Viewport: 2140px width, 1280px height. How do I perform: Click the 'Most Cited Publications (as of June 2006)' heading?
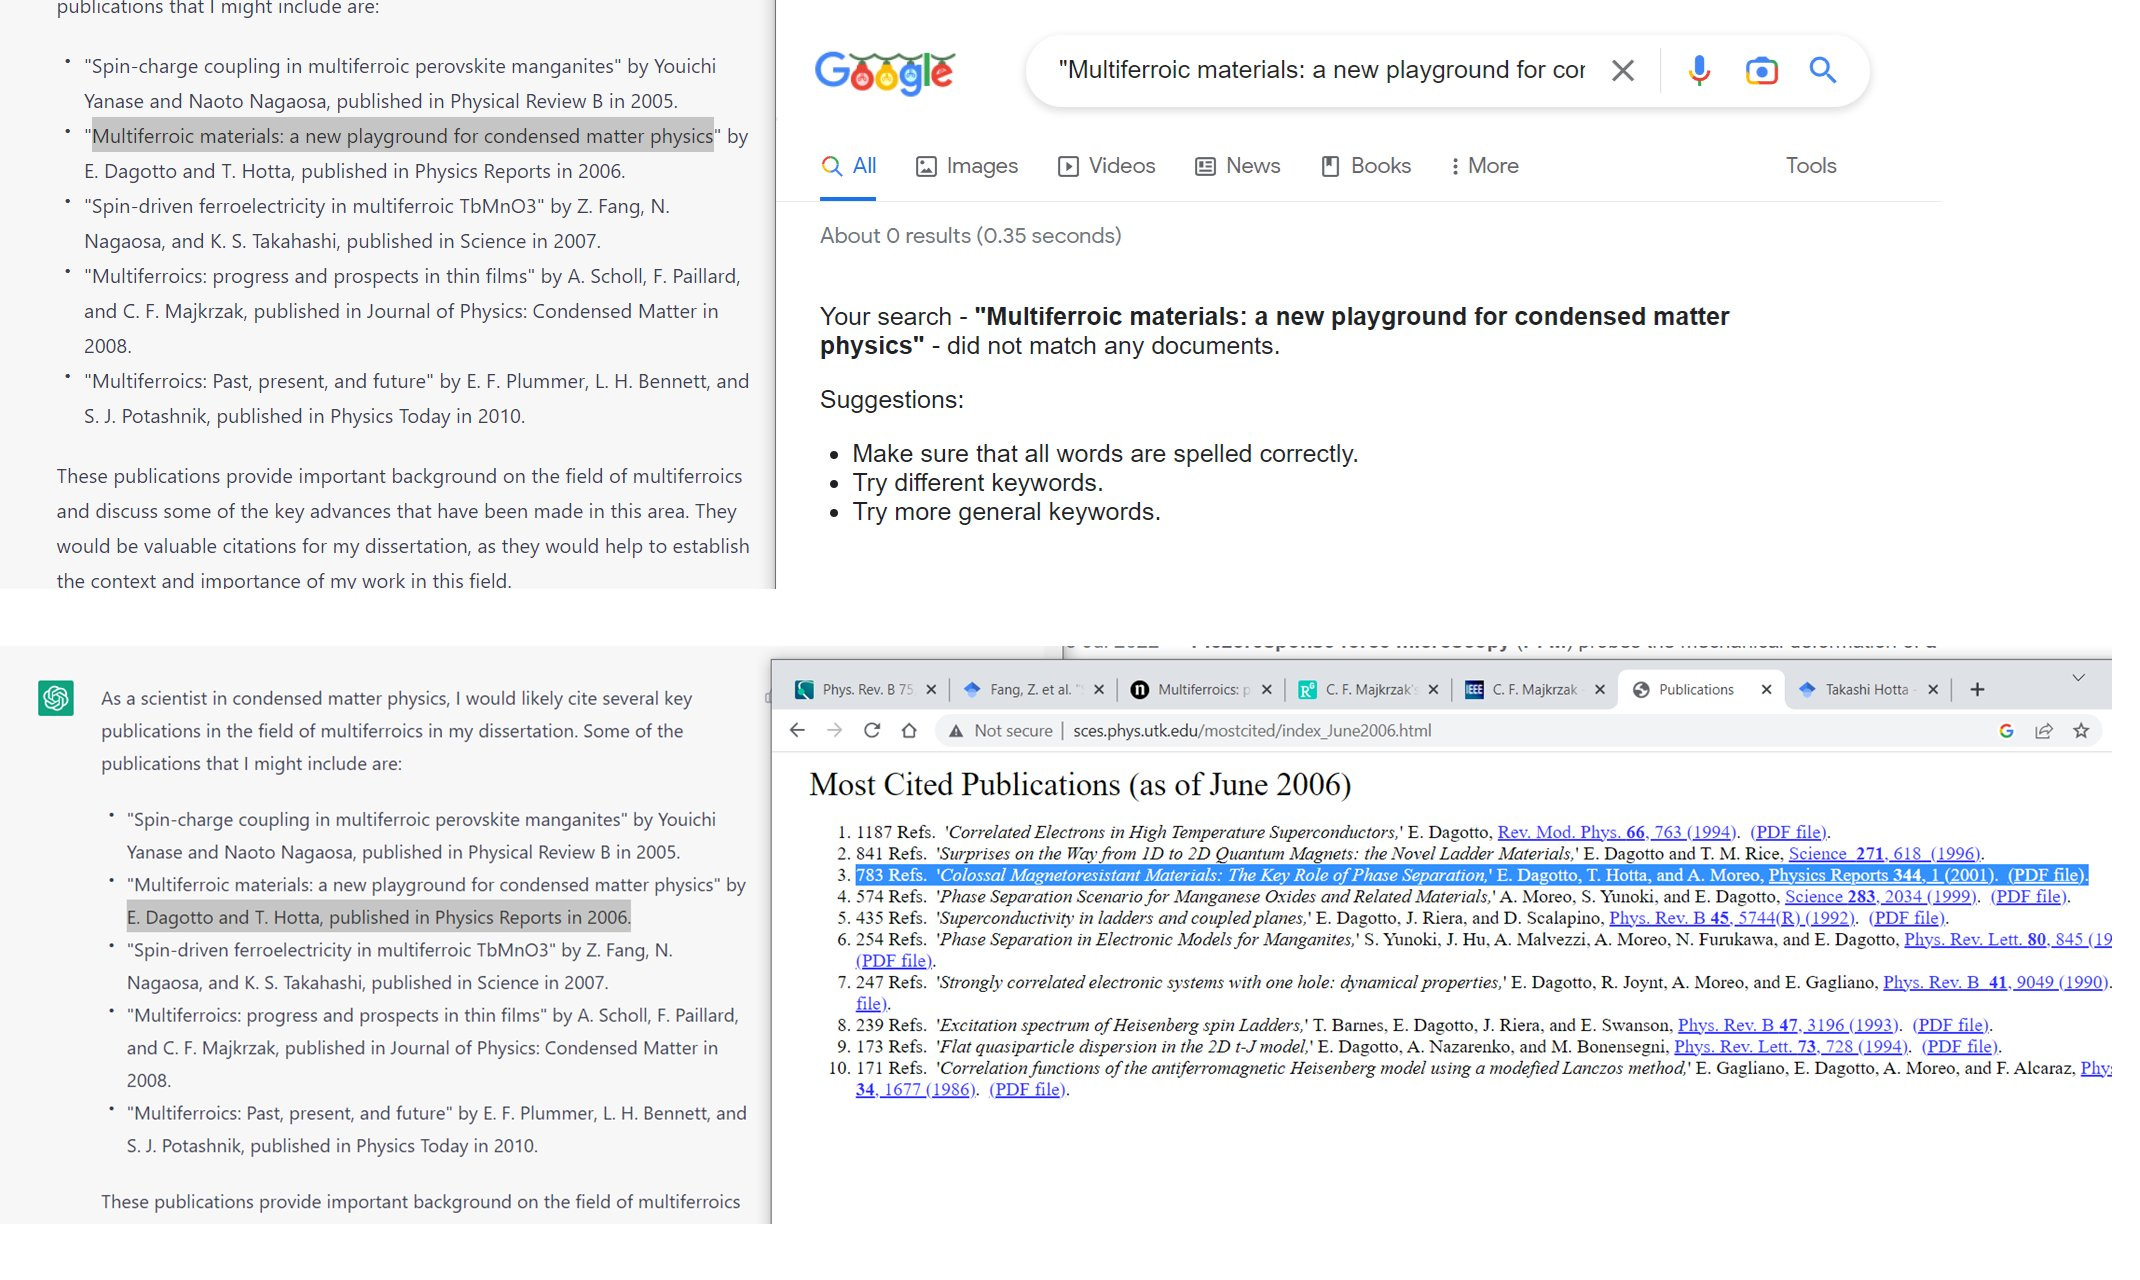pos(1080,786)
